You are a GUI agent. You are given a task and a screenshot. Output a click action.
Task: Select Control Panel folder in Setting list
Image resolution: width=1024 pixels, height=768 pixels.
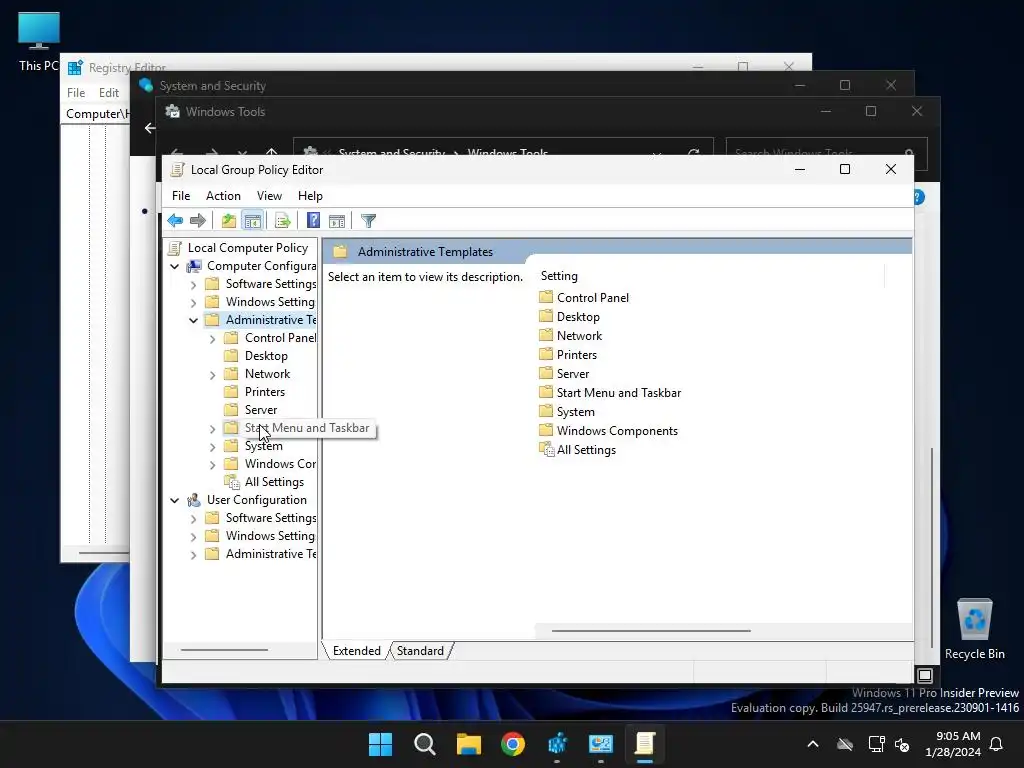[592, 297]
